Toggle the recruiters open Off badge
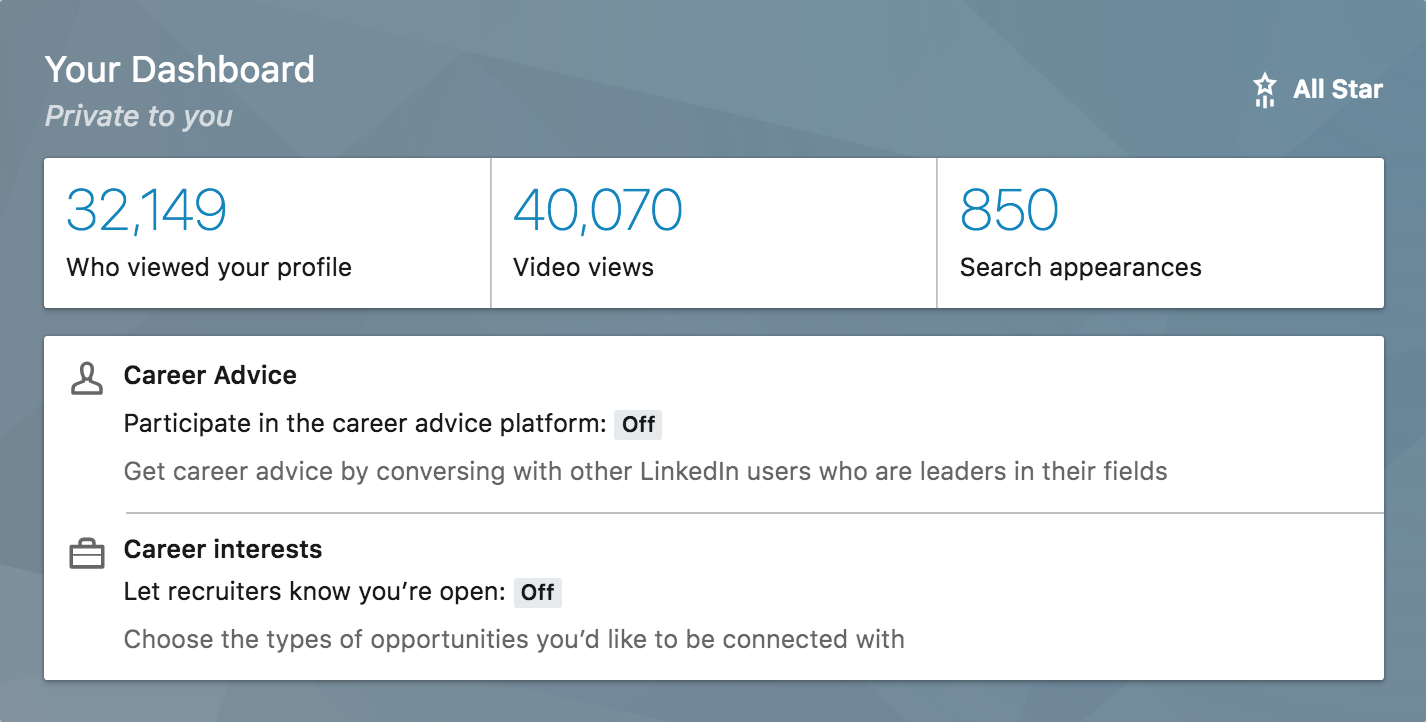This screenshot has width=1426, height=722. (x=537, y=592)
